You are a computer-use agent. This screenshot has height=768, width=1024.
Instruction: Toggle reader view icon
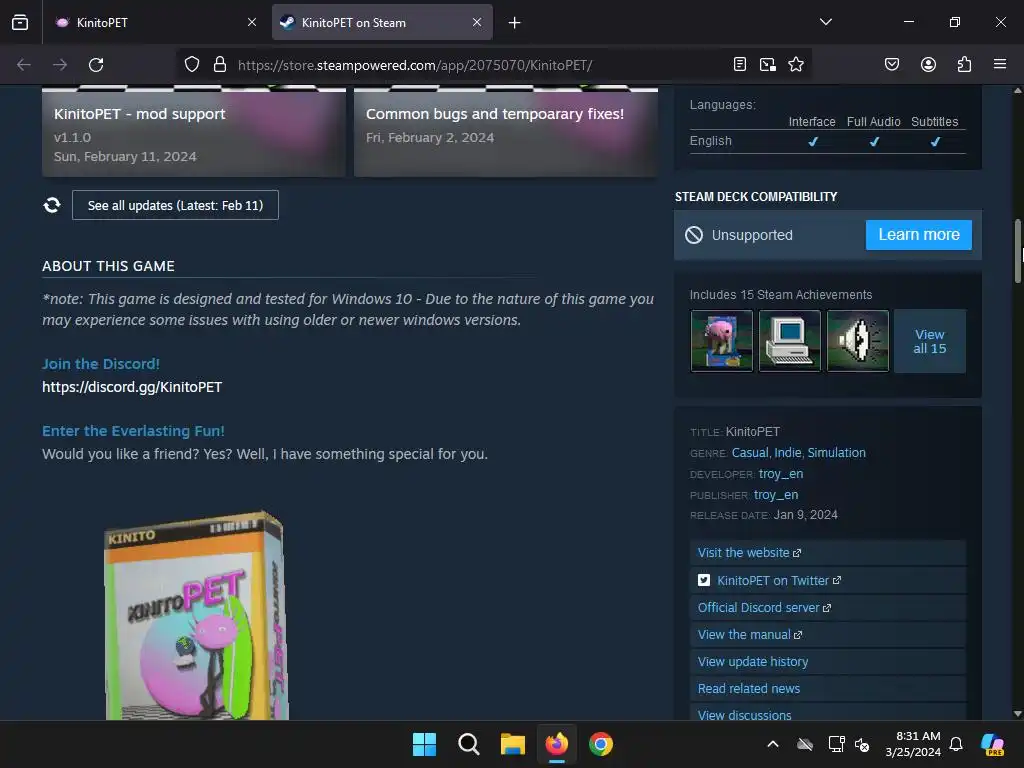(739, 65)
